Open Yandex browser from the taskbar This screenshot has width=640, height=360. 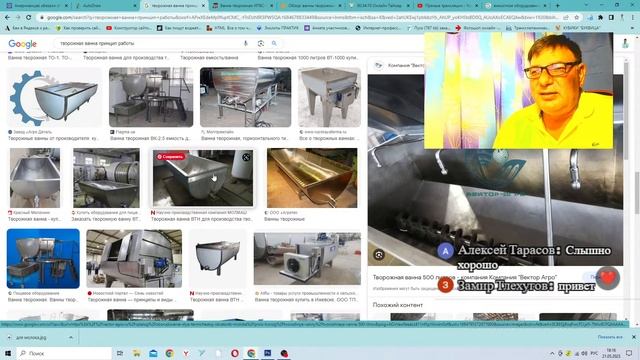coord(186,353)
